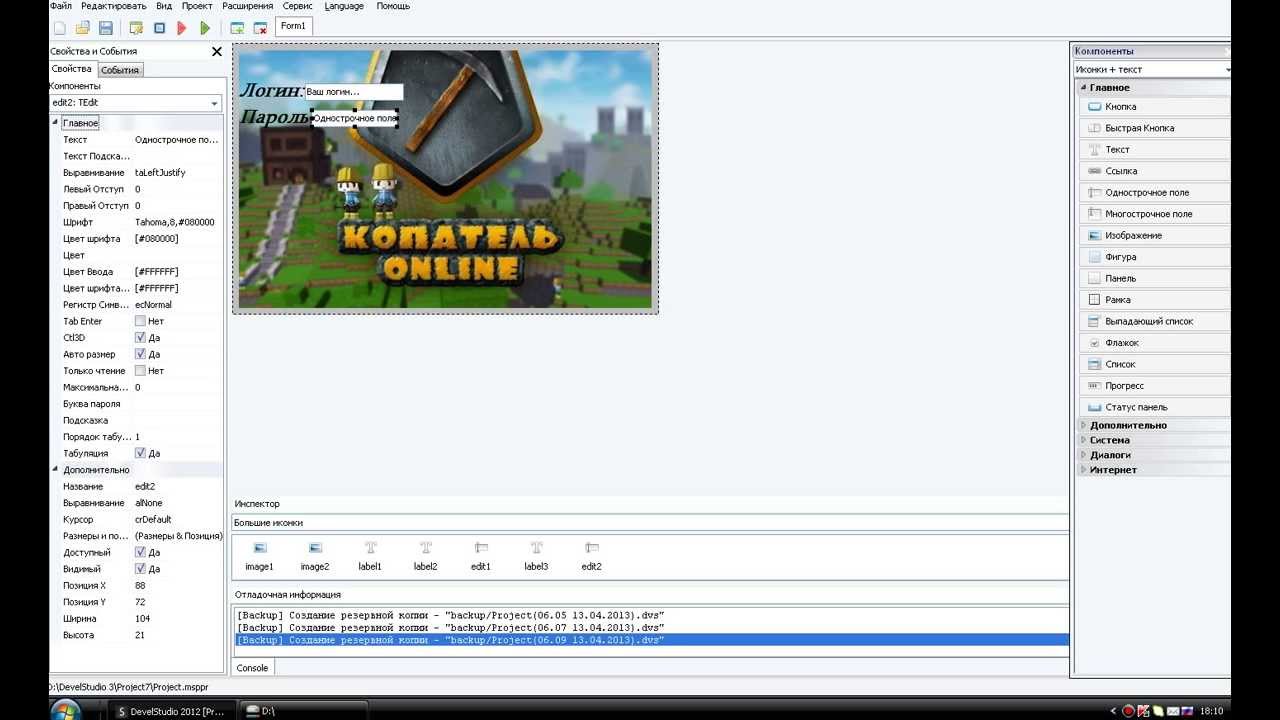Pick the Прогресс component
Viewport: 1280px width, 720px height.
tap(1154, 386)
